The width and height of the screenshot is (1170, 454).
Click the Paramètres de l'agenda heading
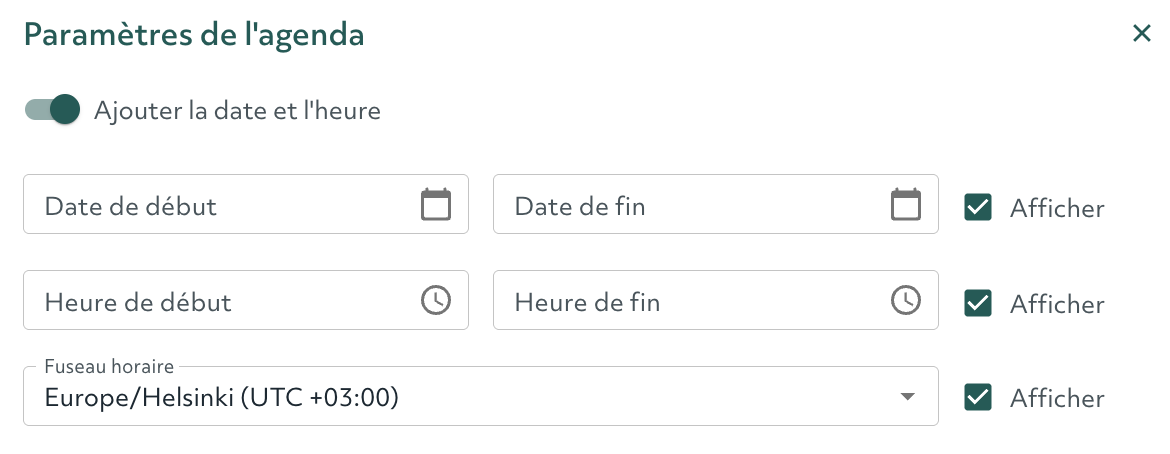point(194,35)
